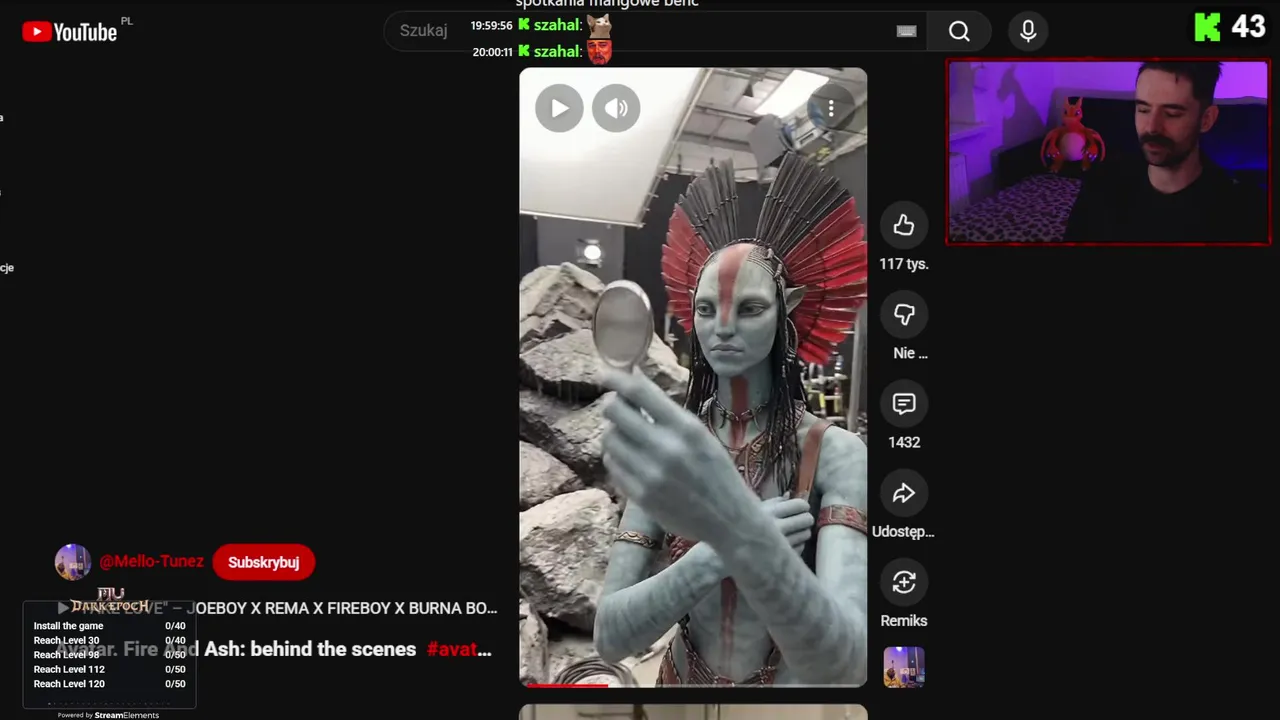Click the szahal username at 20:00:11

coord(557,51)
